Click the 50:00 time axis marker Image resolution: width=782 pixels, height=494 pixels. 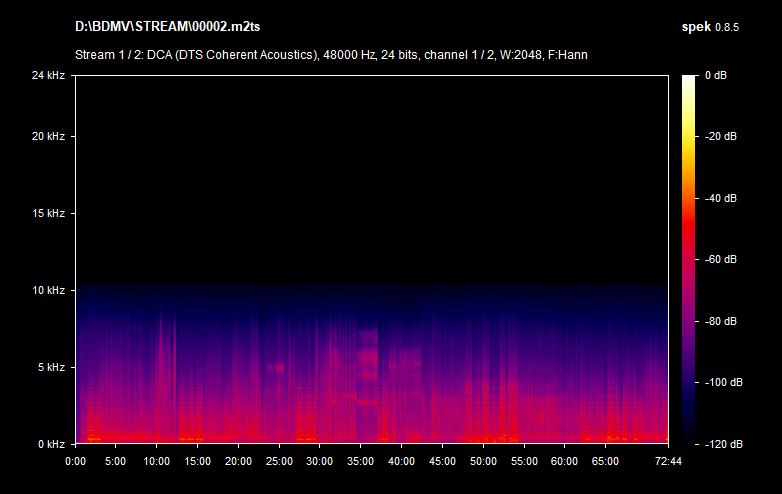483,461
